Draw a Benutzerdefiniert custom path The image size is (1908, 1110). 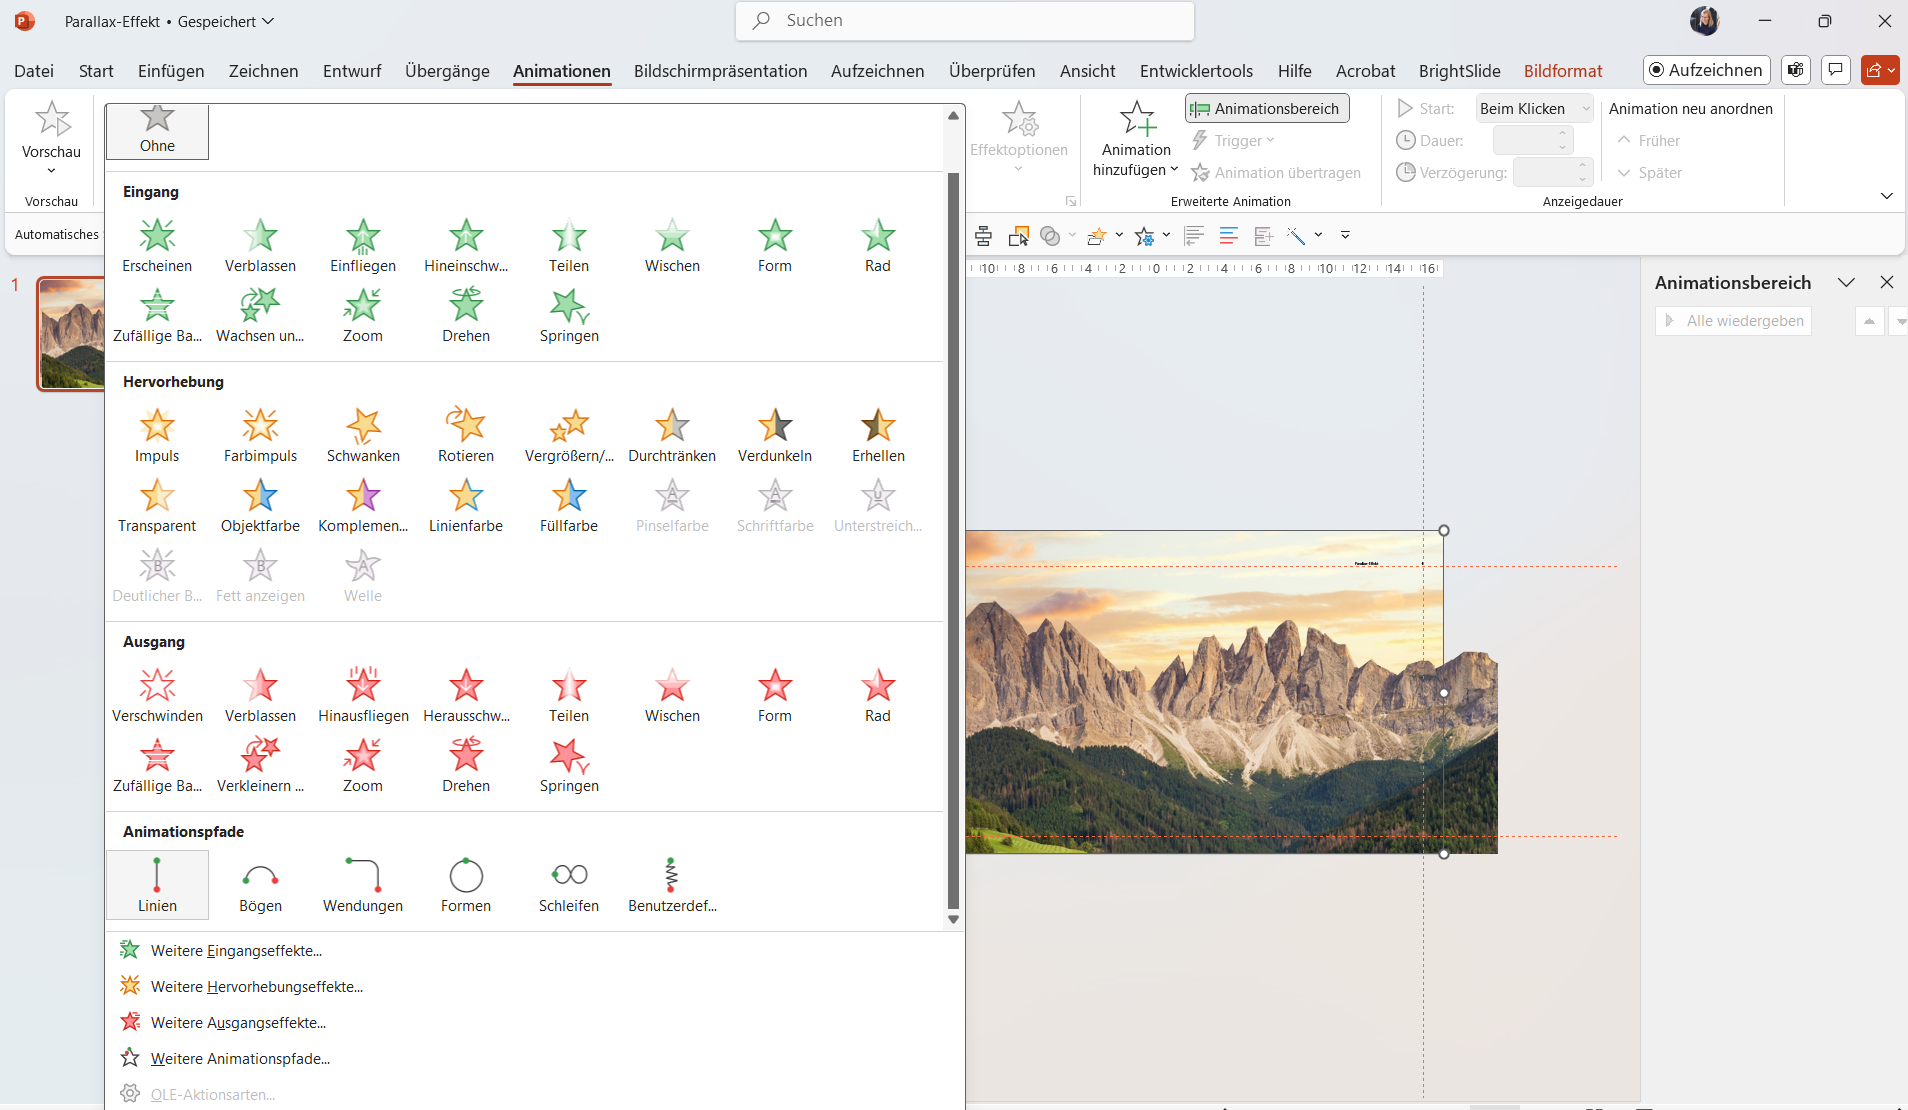point(672,885)
